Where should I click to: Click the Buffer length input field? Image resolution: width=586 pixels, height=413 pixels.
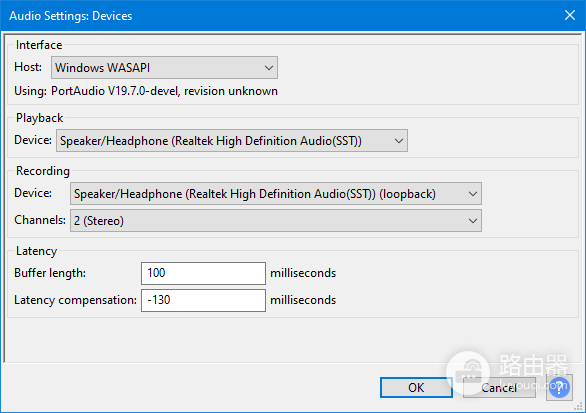[203, 273]
